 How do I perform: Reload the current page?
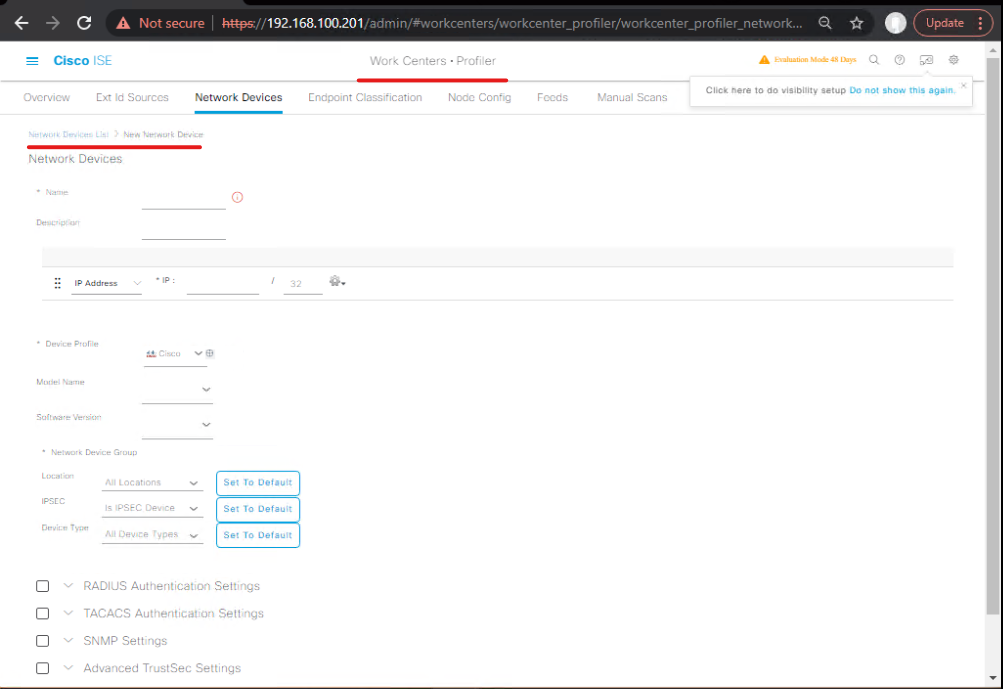tap(84, 23)
